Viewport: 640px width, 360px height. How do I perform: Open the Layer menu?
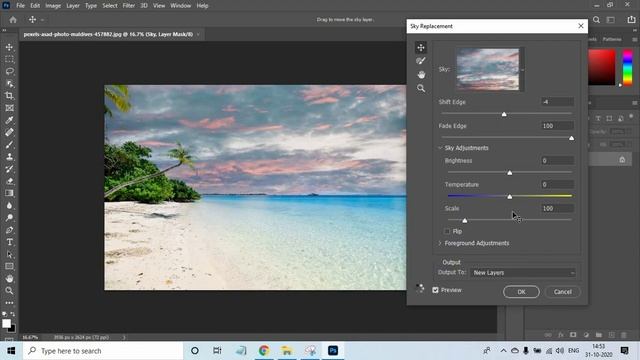click(73, 6)
